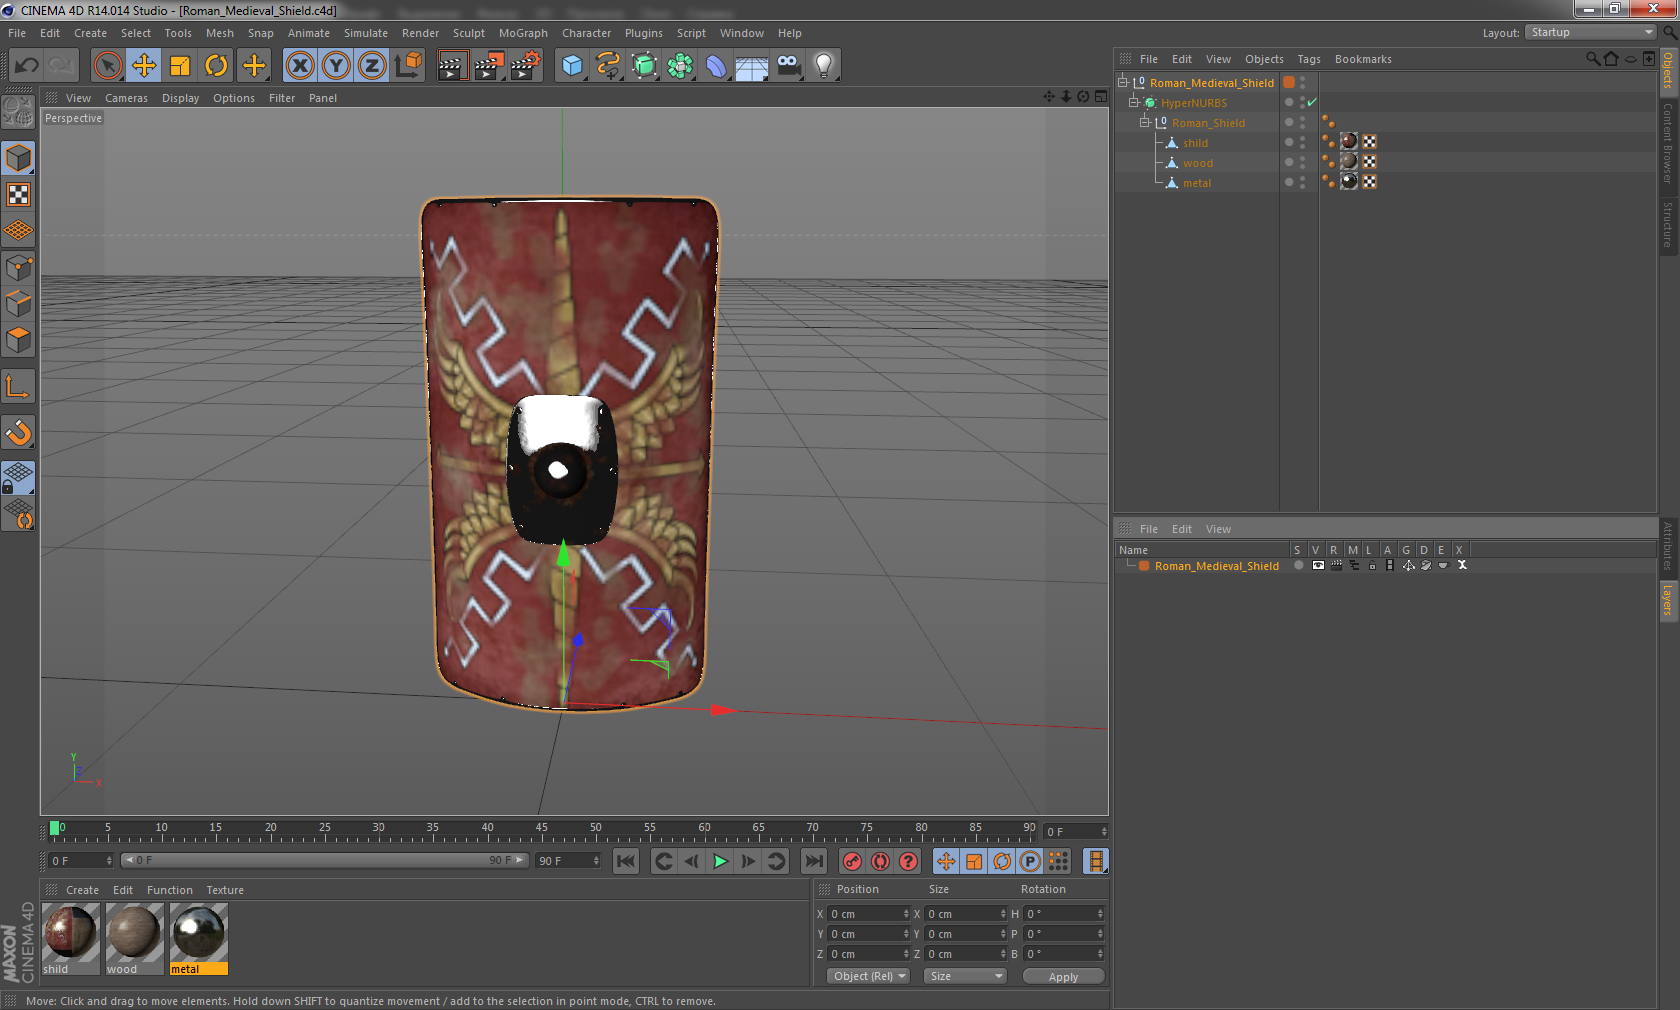Viewport: 1680px width, 1010px height.
Task: Go to start of animation
Action: (626, 861)
